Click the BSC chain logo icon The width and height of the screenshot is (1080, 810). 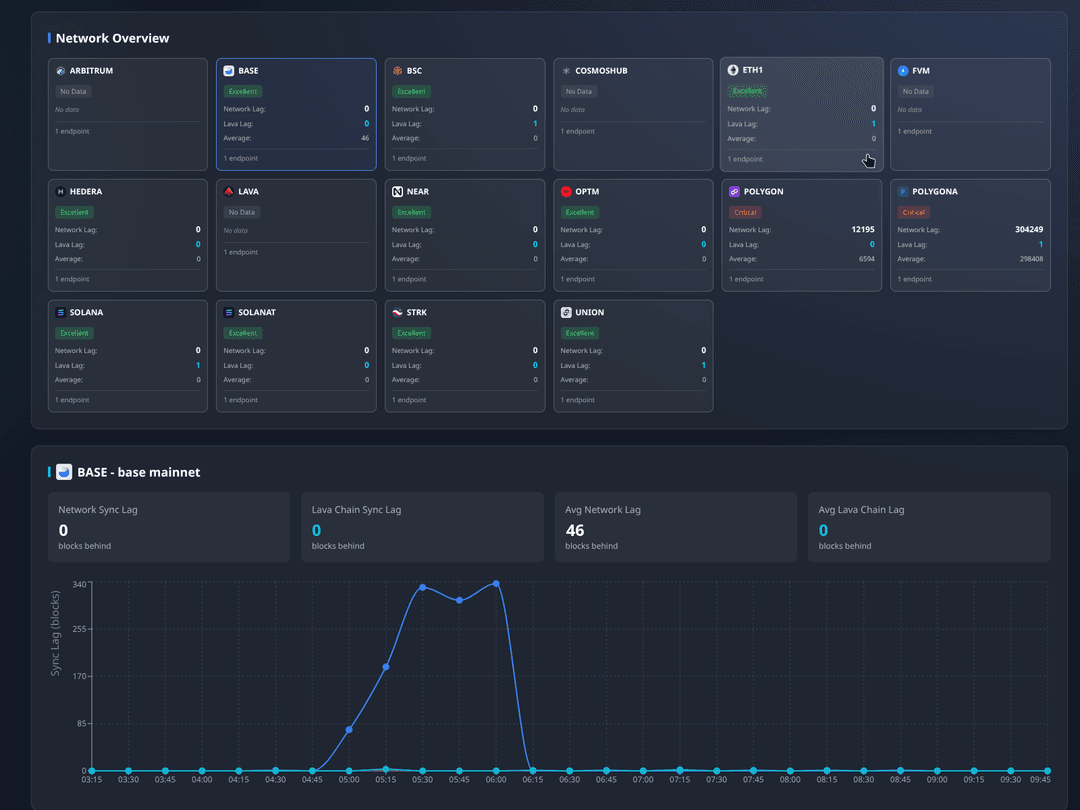[398, 71]
